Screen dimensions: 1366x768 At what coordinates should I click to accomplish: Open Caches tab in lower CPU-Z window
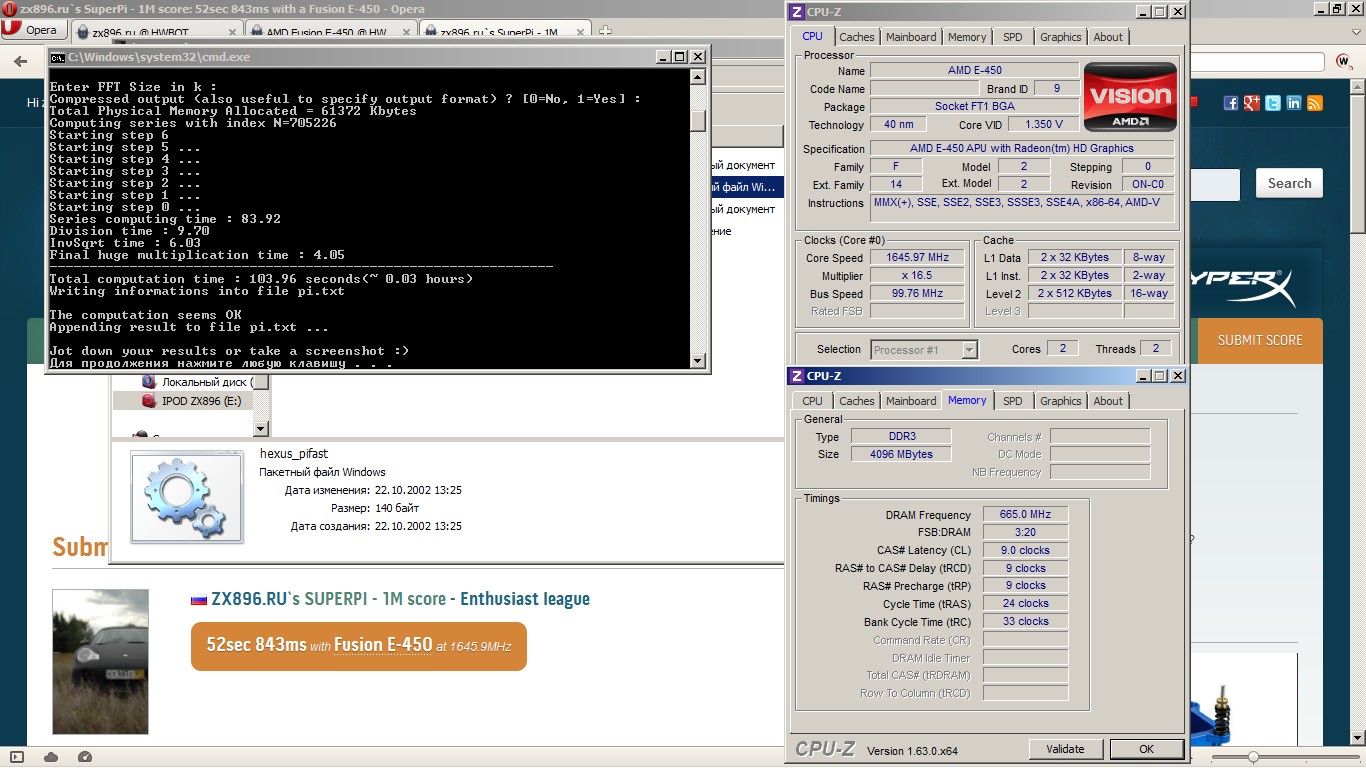tap(856, 401)
